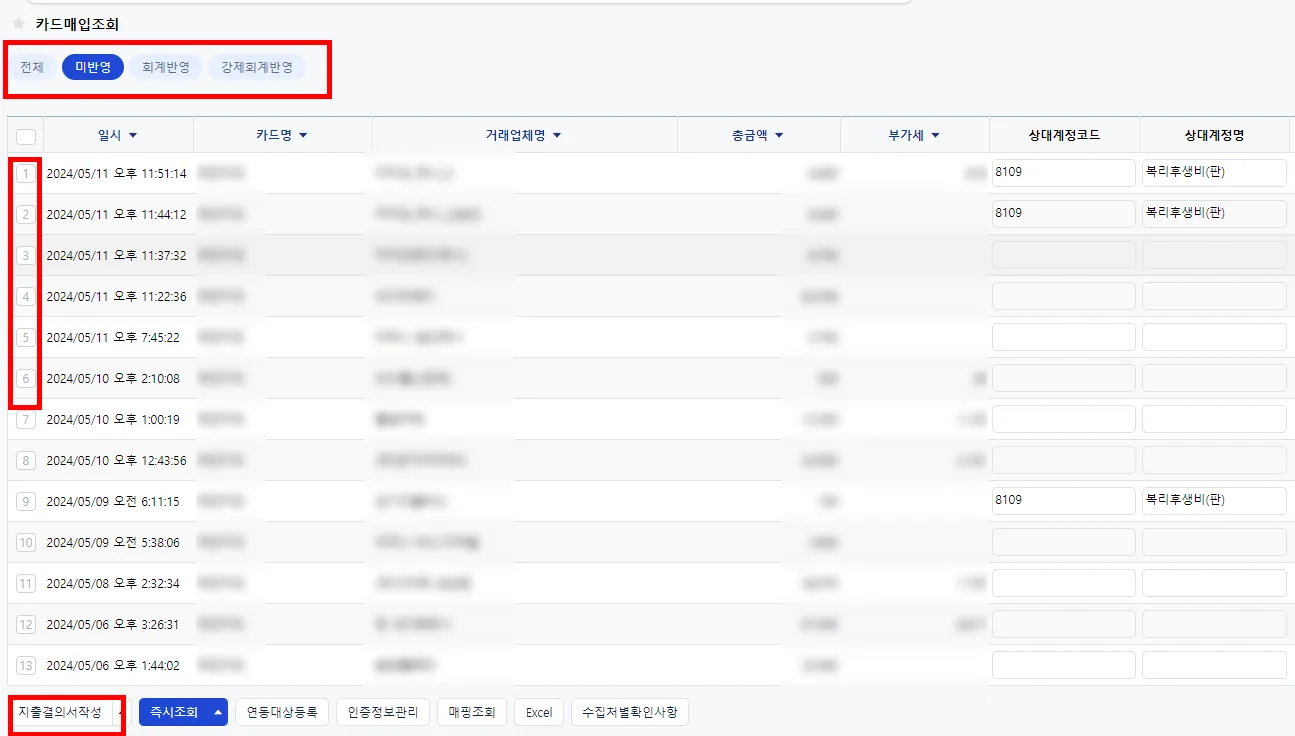Select the 회계반영 filter tab
Viewport: 1295px width, 736px height.
point(166,67)
